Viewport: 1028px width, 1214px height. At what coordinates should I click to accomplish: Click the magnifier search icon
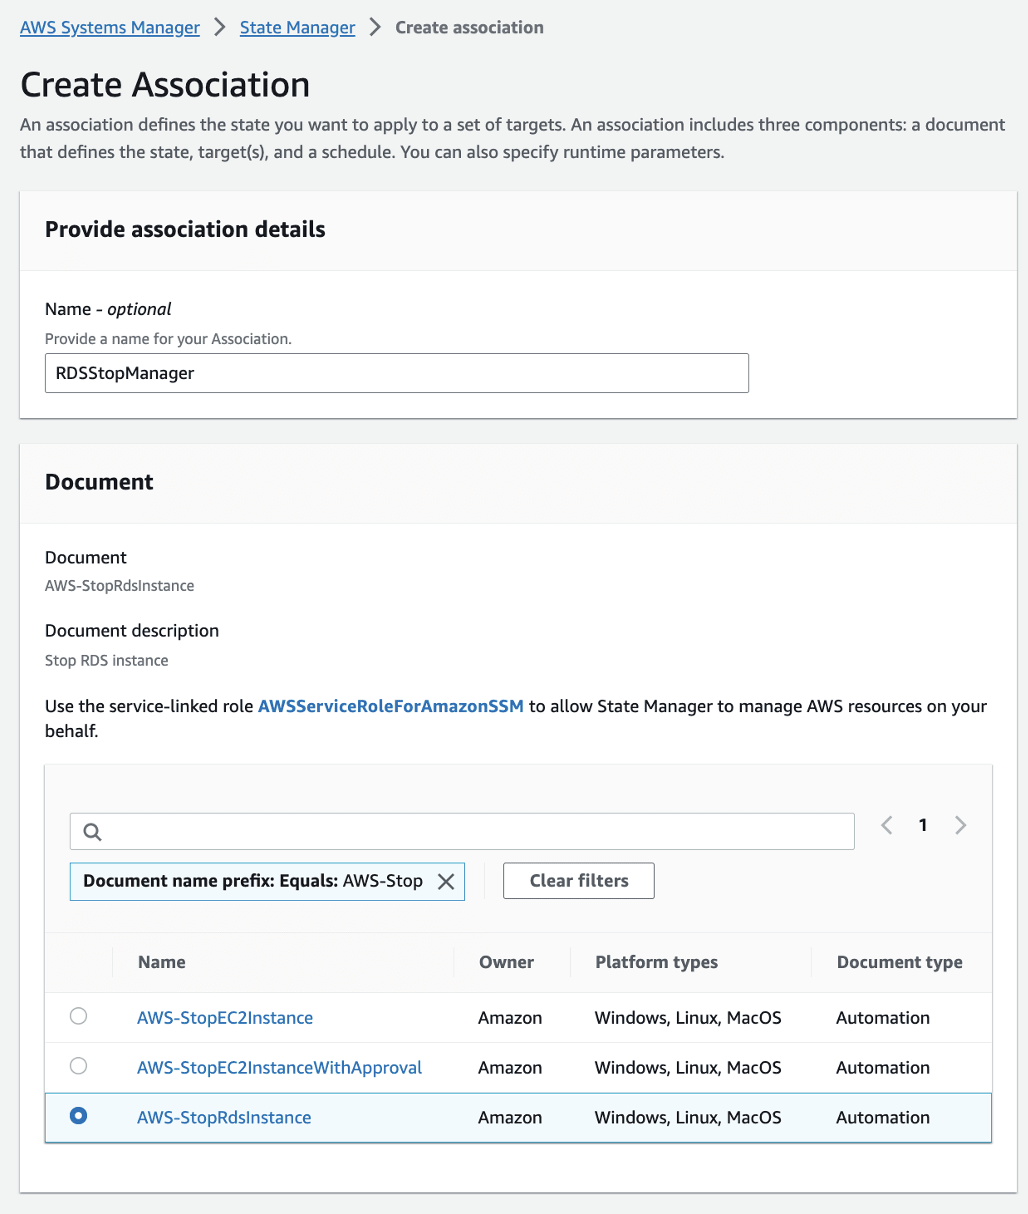(92, 832)
